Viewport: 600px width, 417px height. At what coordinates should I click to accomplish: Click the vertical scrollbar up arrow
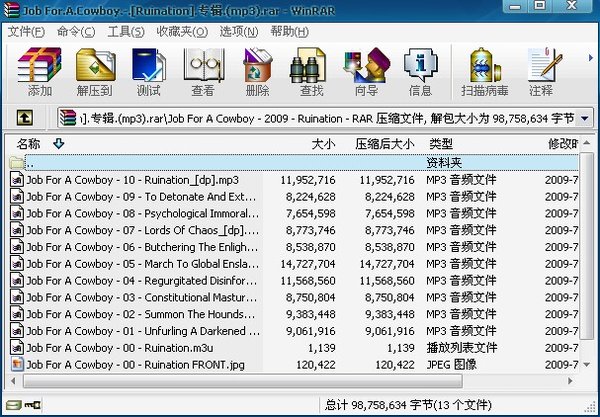587,143
